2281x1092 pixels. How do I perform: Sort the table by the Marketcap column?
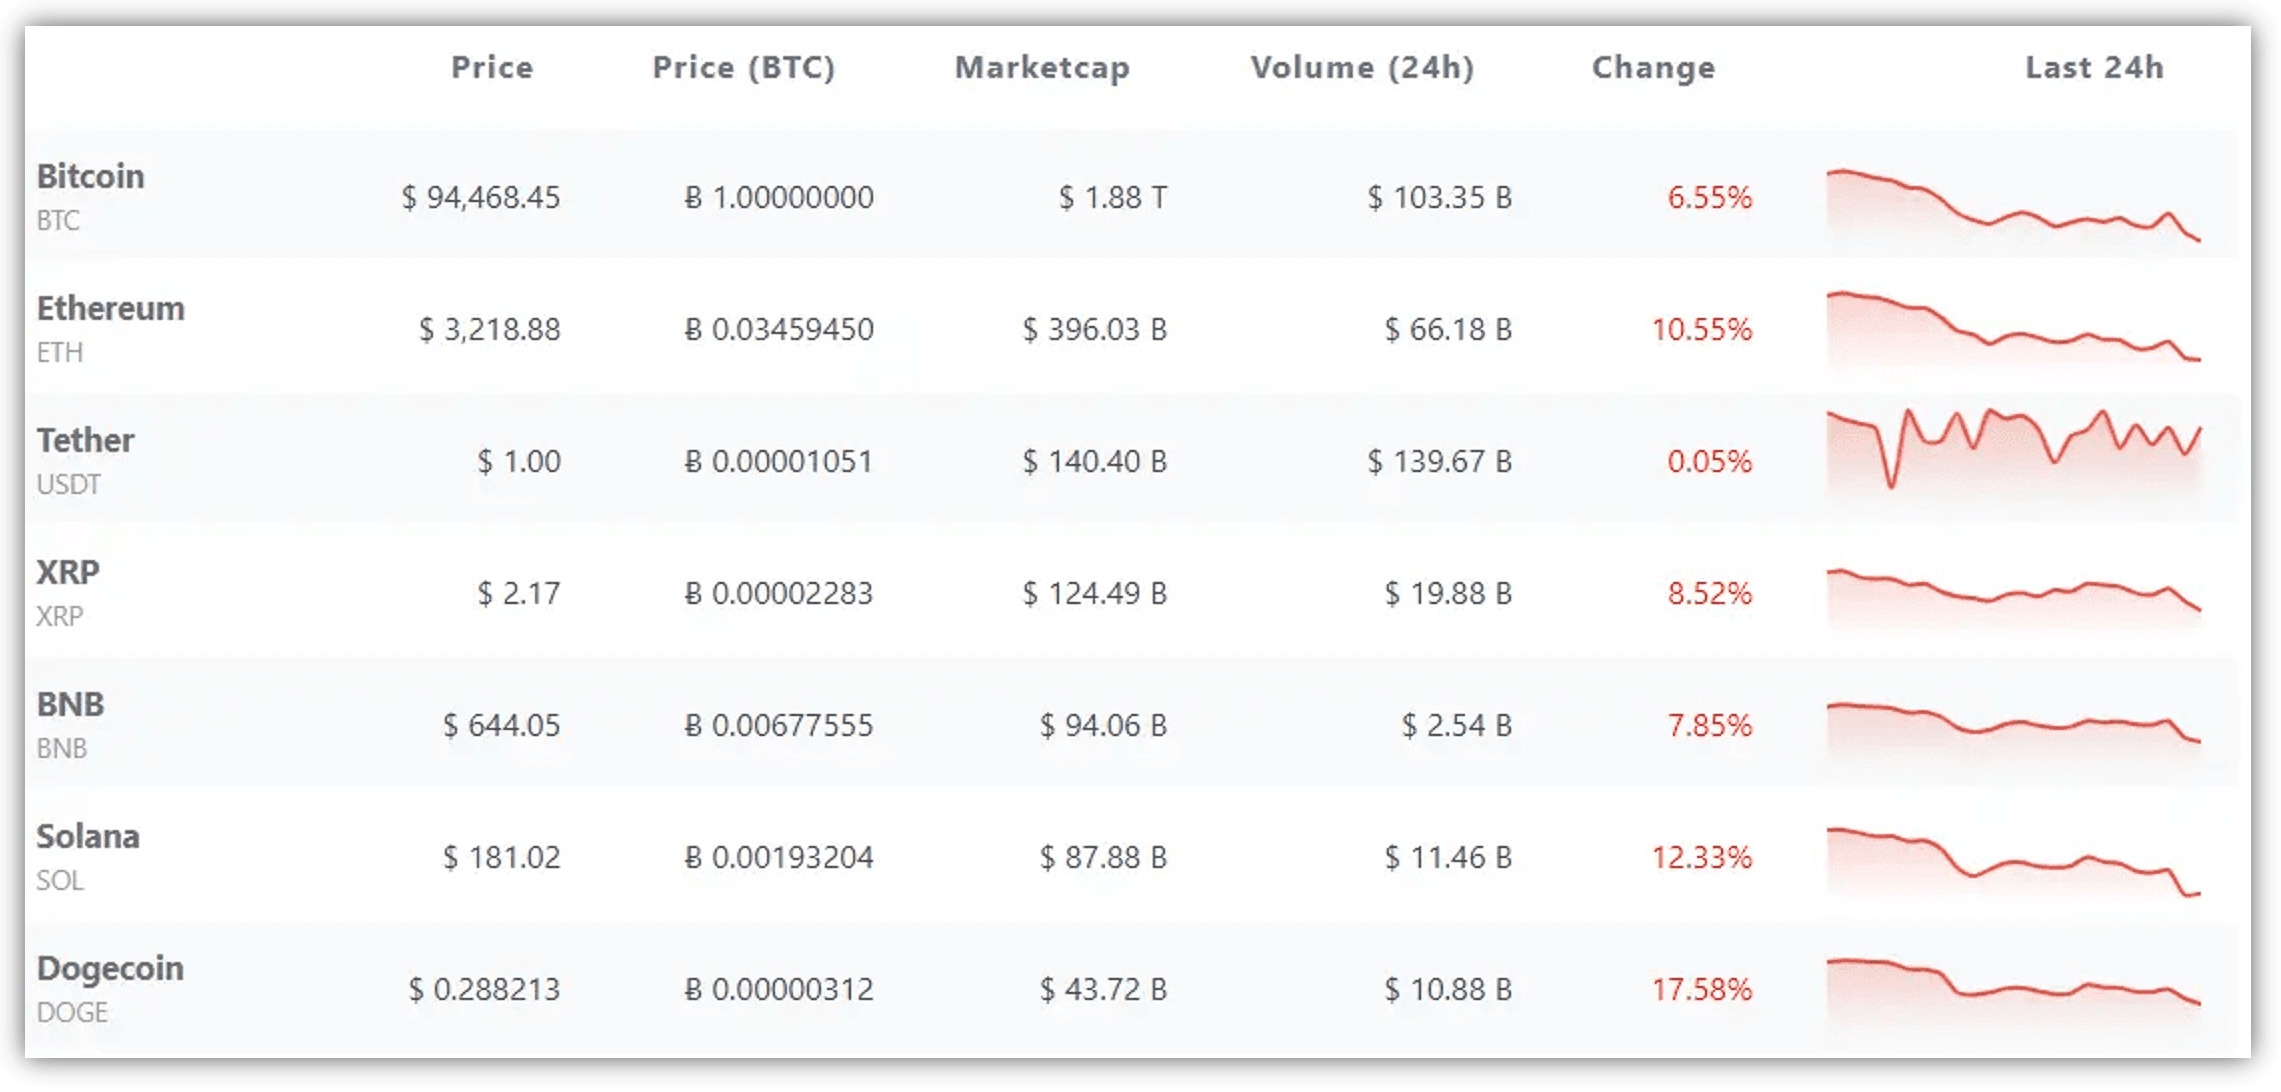coord(1043,68)
